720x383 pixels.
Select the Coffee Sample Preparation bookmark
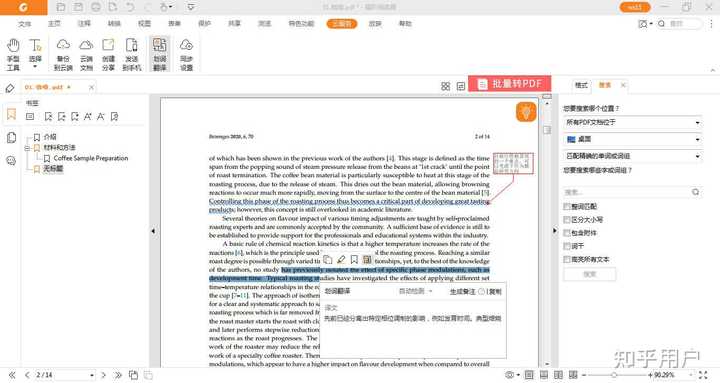pos(90,158)
